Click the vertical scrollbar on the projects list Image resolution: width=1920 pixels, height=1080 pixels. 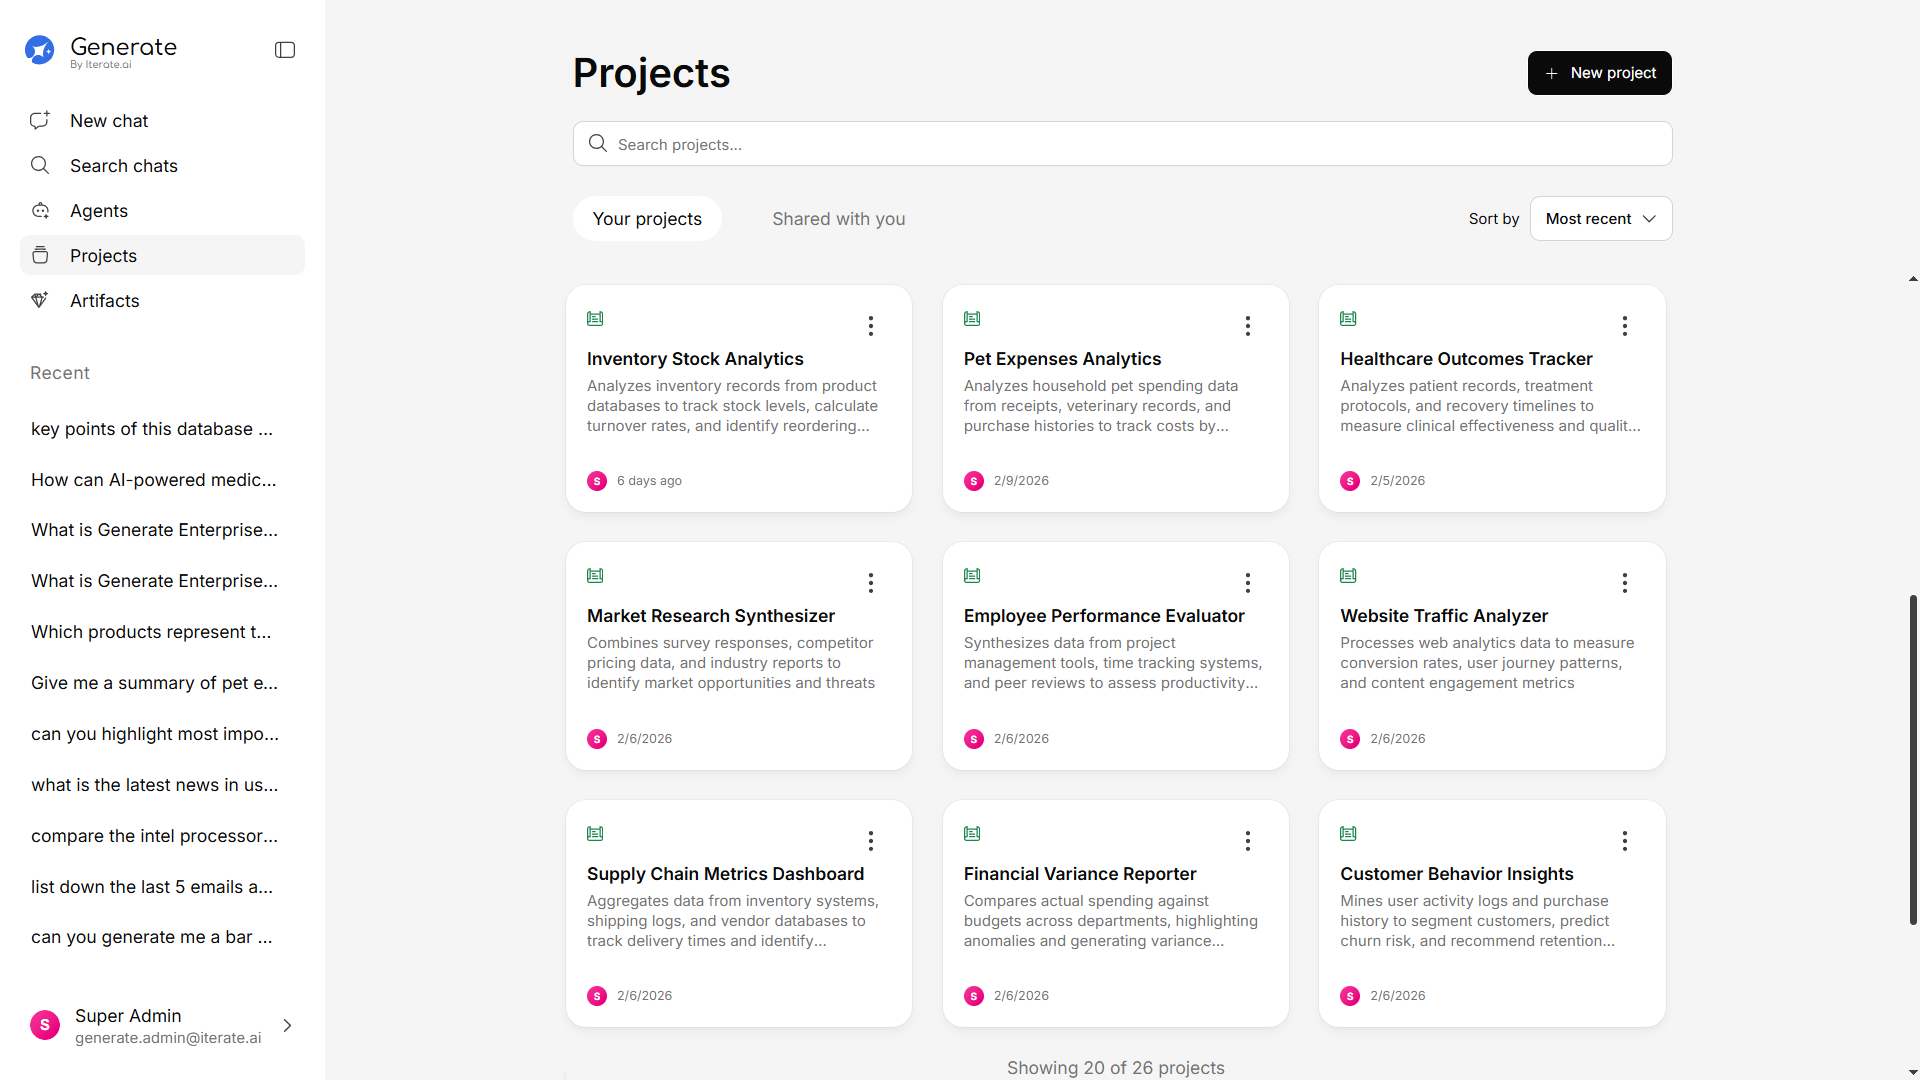pos(1912,760)
